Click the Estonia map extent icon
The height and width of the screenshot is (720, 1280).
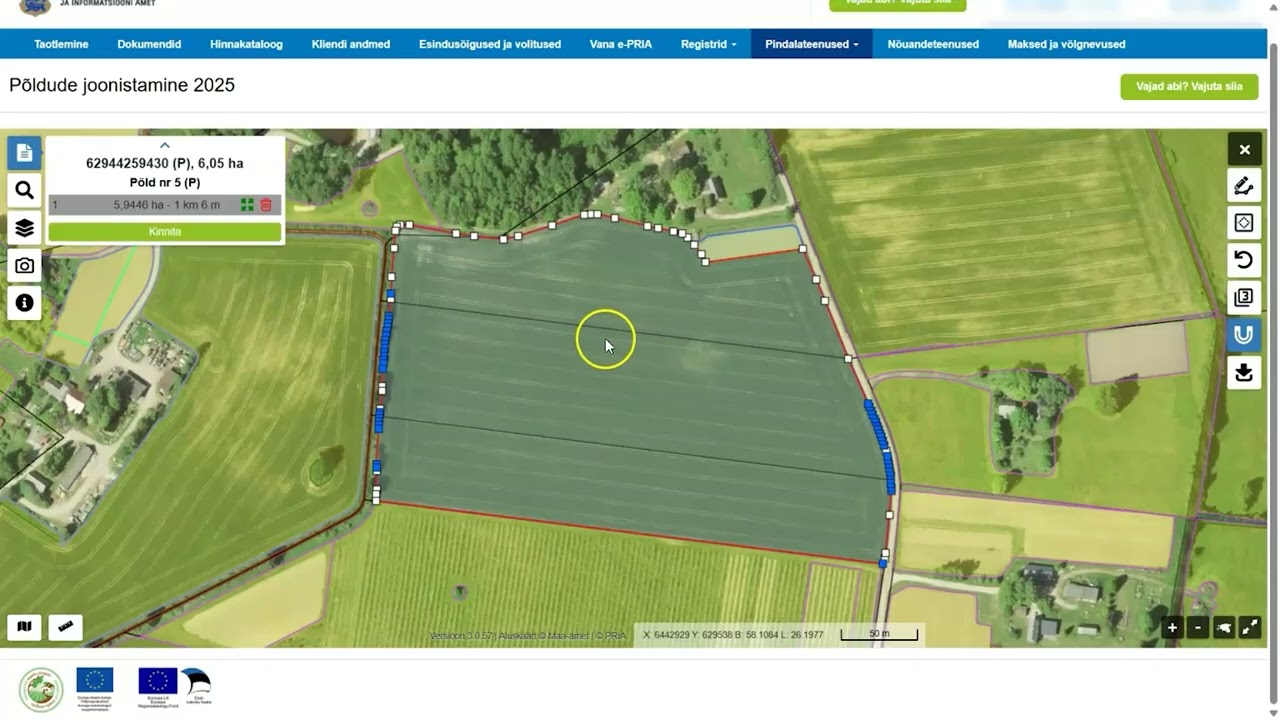1224,628
